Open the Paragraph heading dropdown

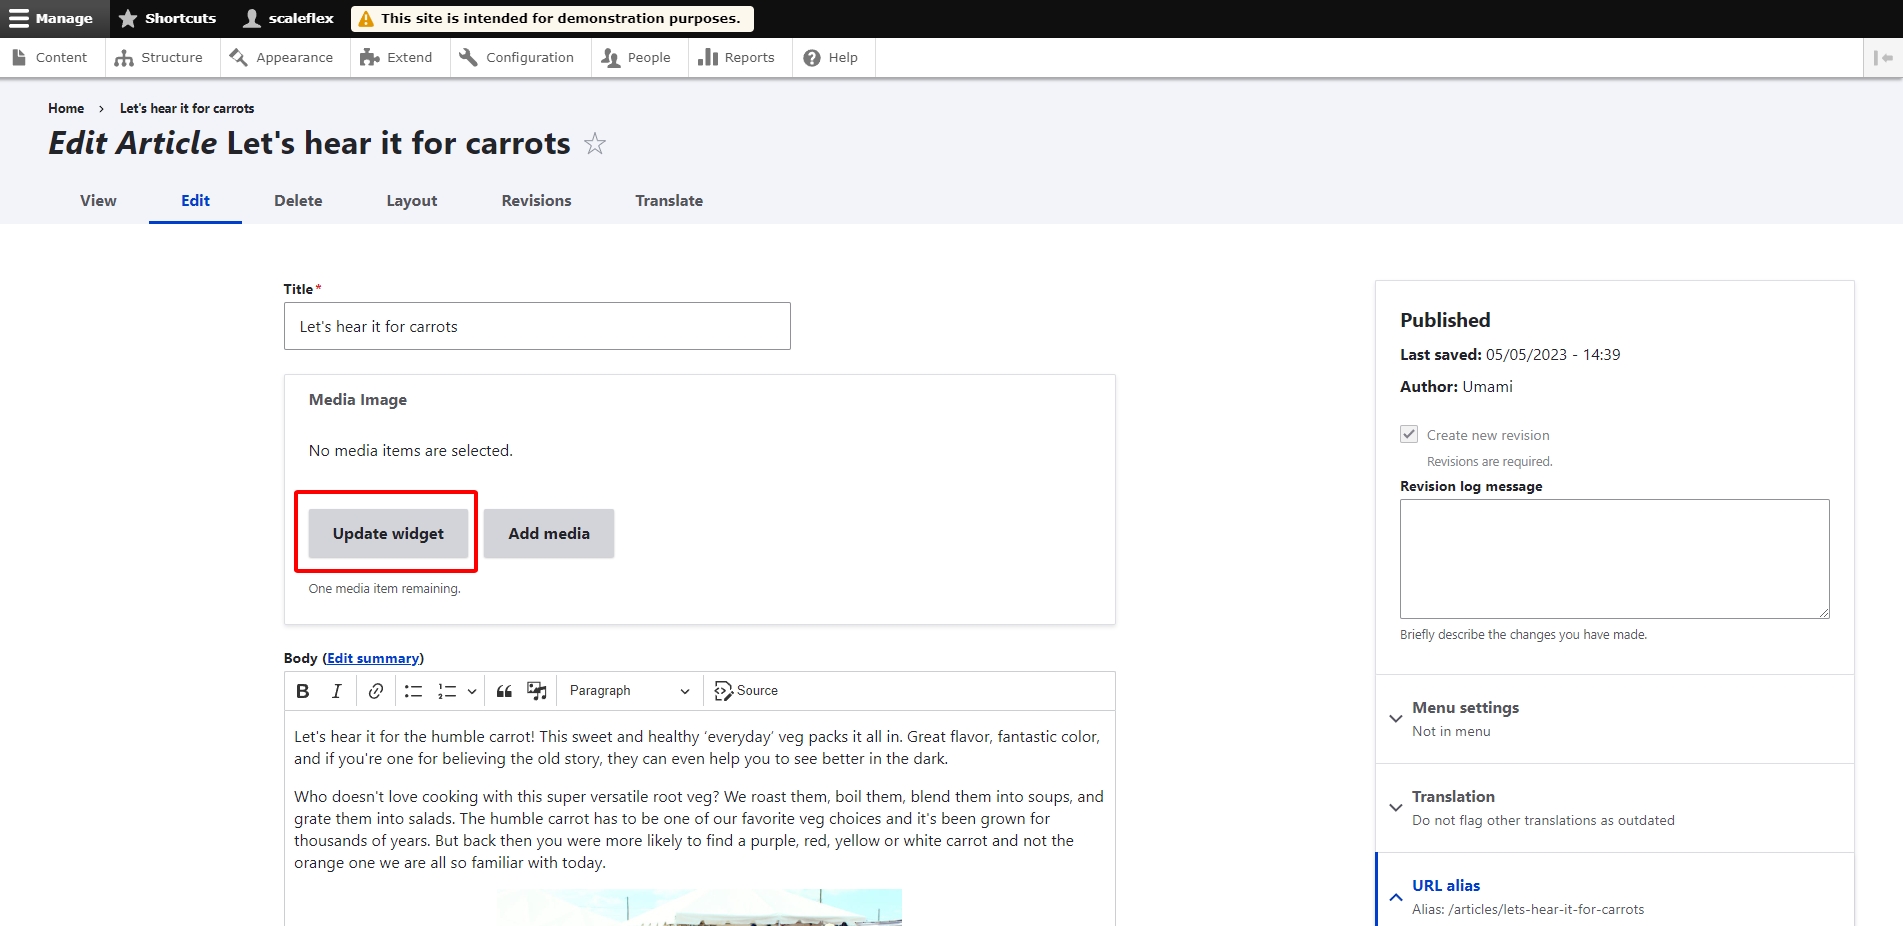click(x=629, y=691)
